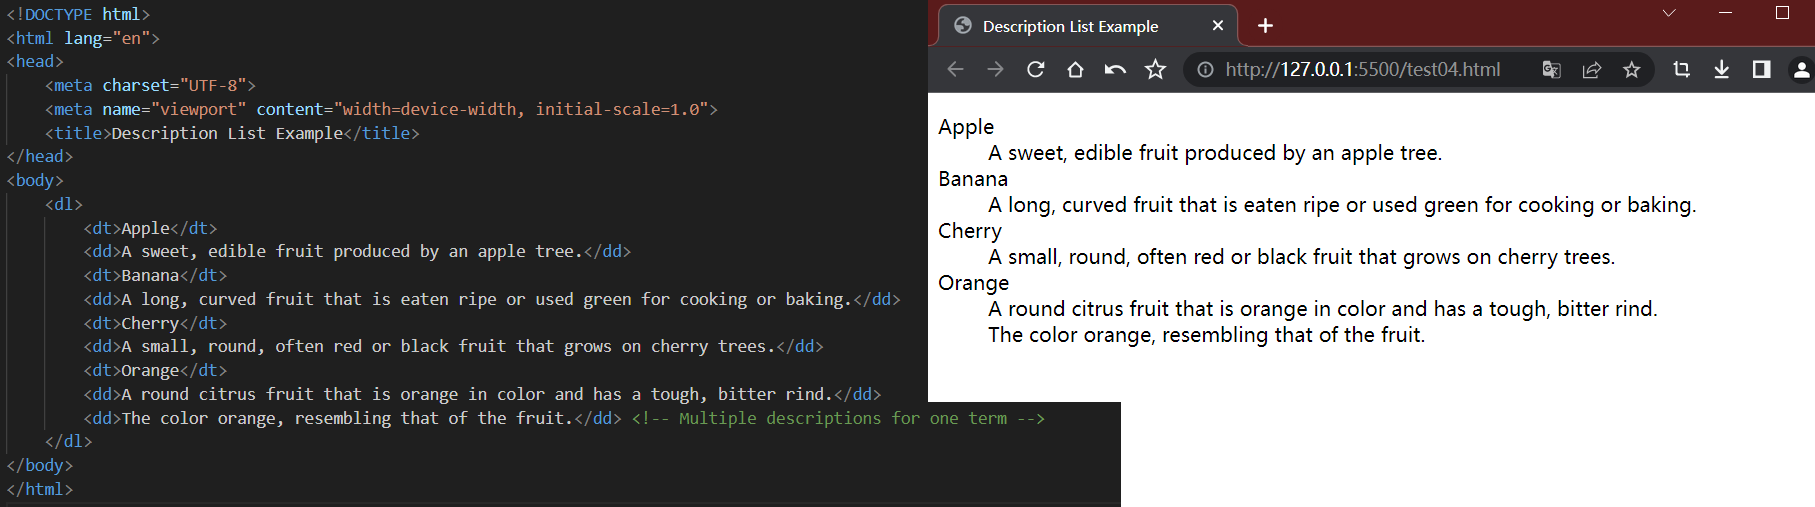This screenshot has width=1815, height=507.
Task: Close the Description List Example tab
Action: pyautogui.click(x=1217, y=26)
